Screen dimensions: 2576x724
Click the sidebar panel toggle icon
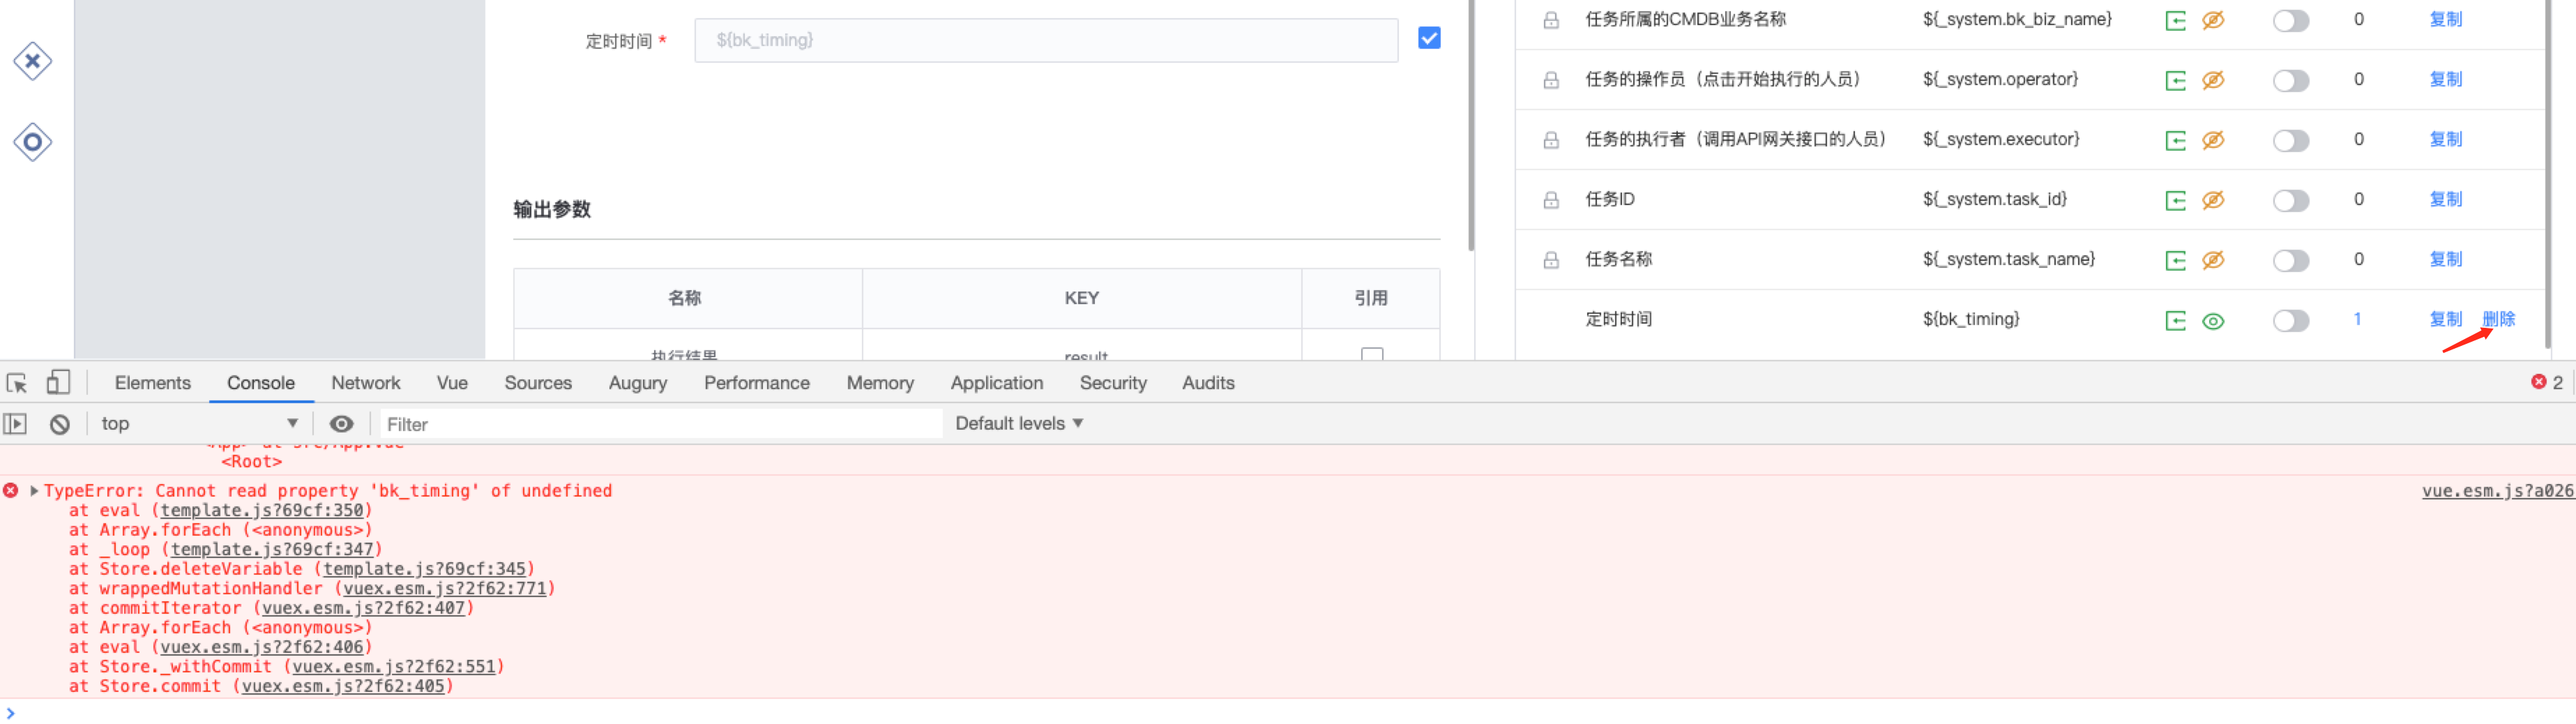coord(16,423)
